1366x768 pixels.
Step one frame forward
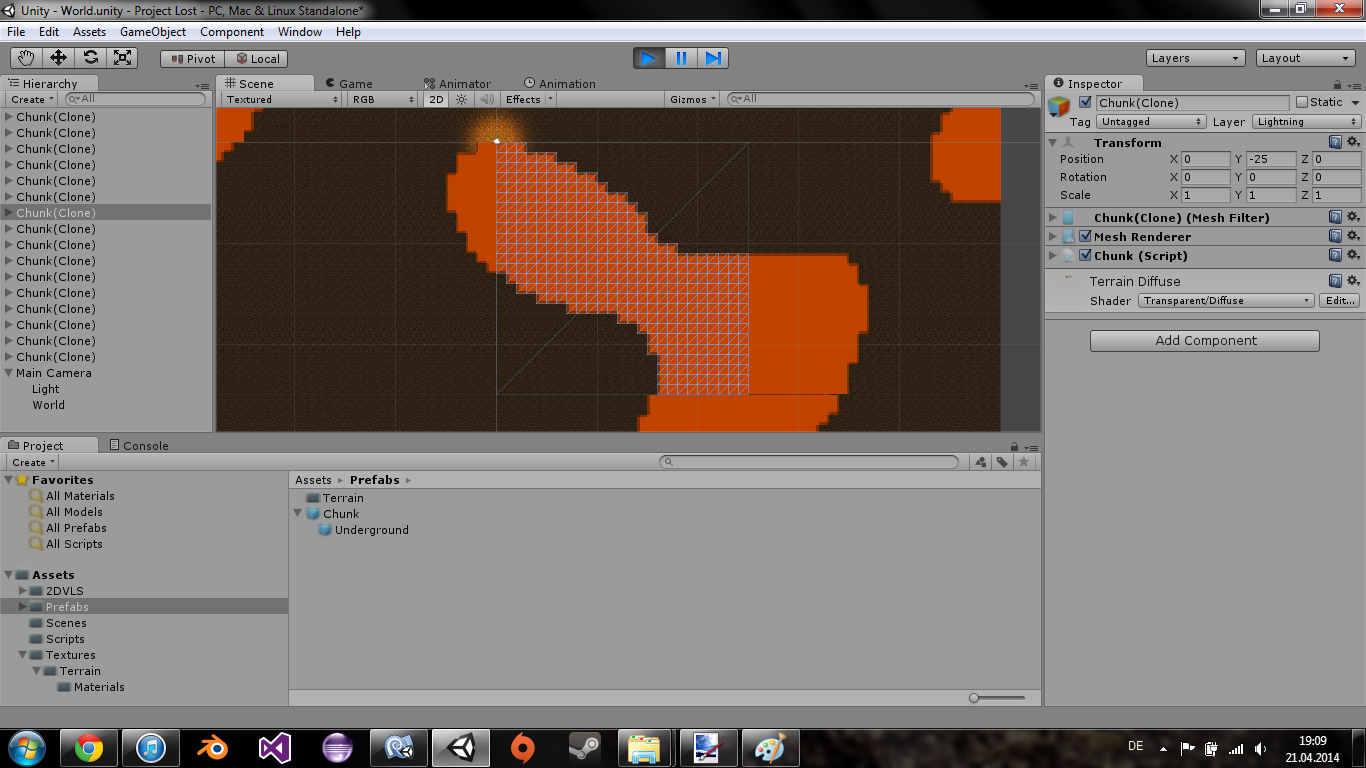[713, 58]
